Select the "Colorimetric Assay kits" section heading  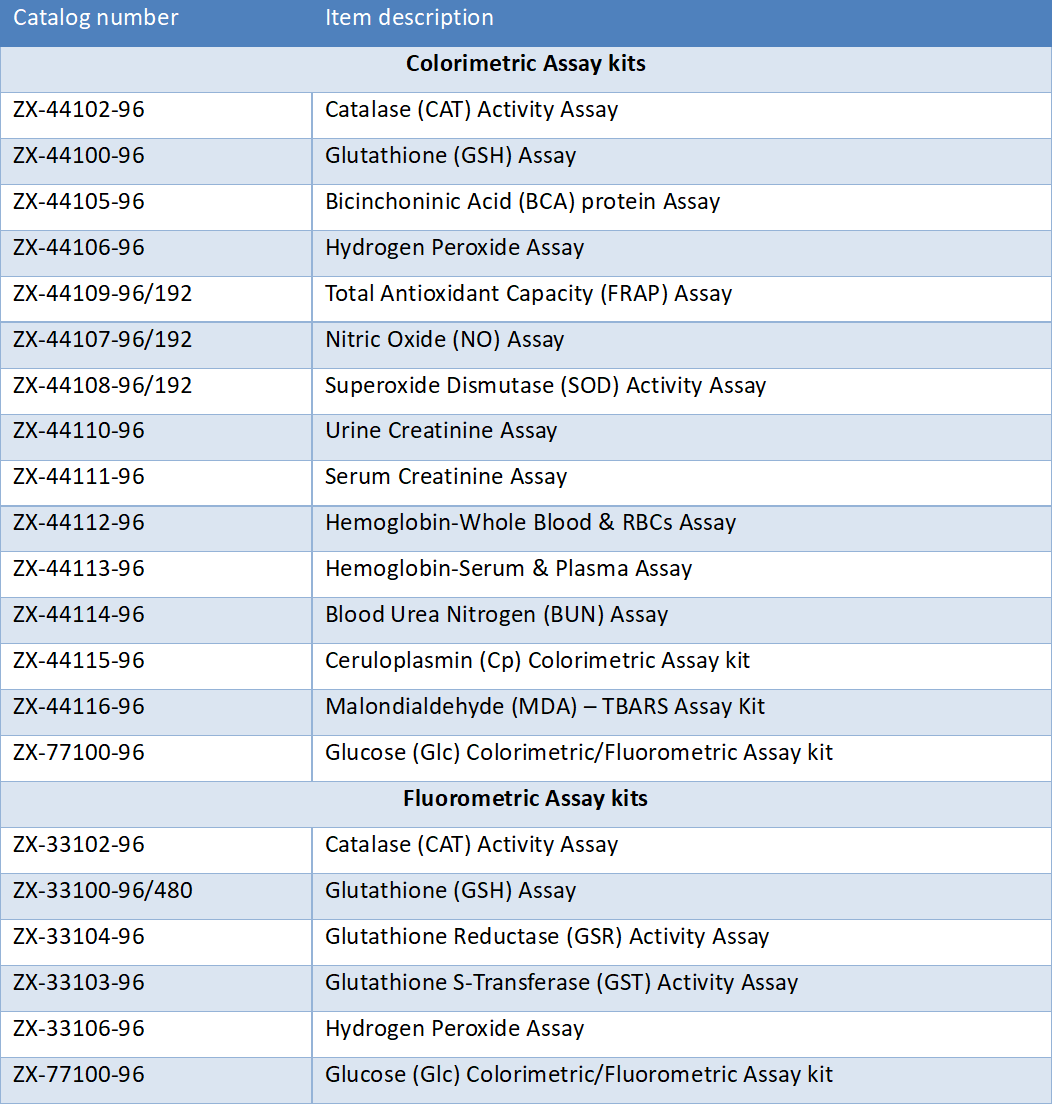[x=525, y=64]
